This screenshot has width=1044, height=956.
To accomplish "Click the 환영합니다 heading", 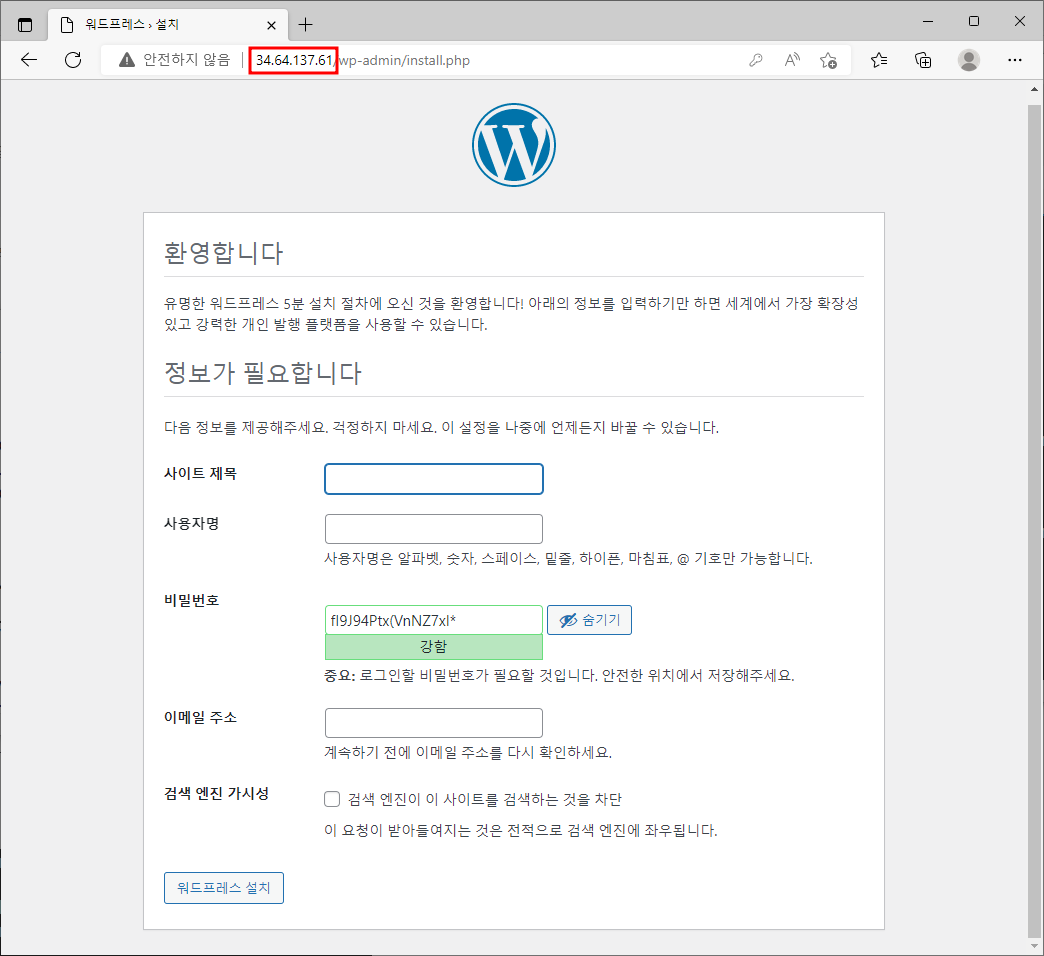I will point(224,253).
